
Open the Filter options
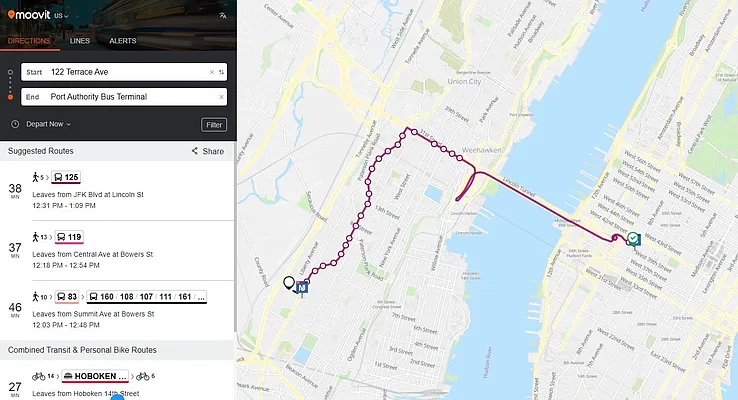[214, 125]
